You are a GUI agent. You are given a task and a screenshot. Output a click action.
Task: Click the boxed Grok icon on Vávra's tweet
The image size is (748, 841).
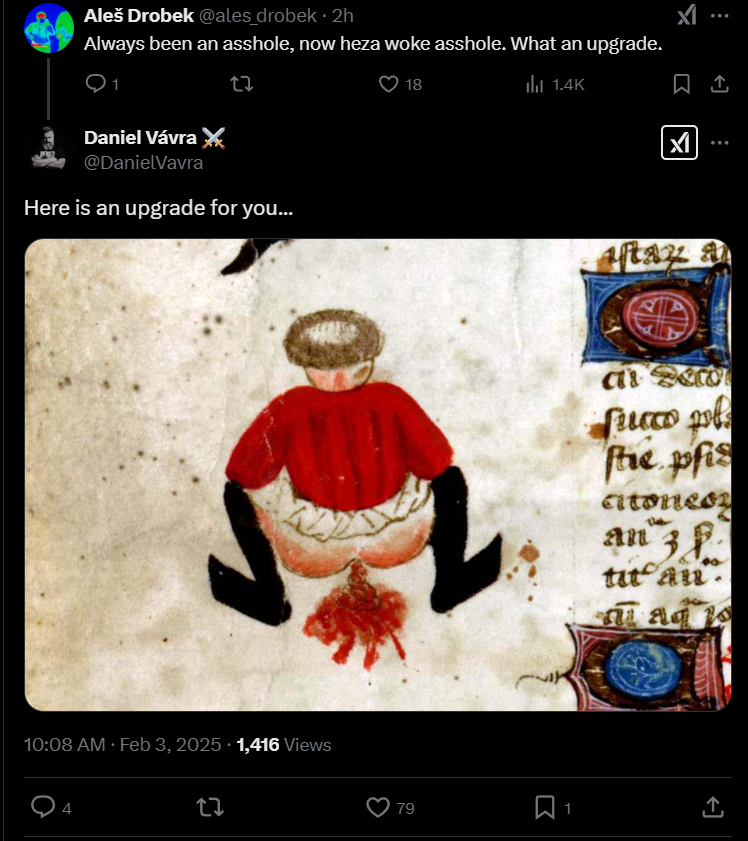[x=679, y=143]
